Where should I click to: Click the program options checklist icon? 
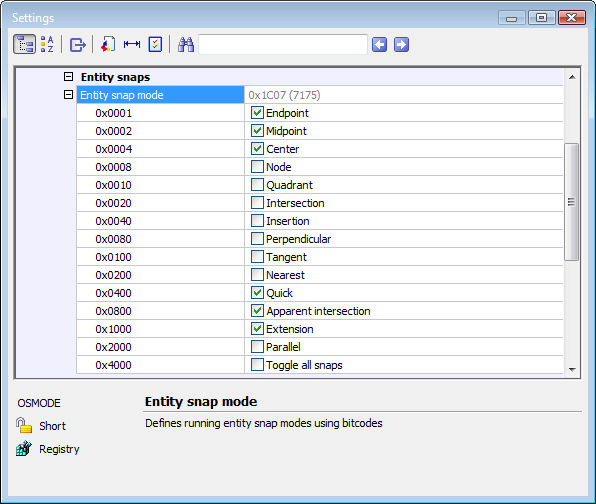tap(155, 44)
